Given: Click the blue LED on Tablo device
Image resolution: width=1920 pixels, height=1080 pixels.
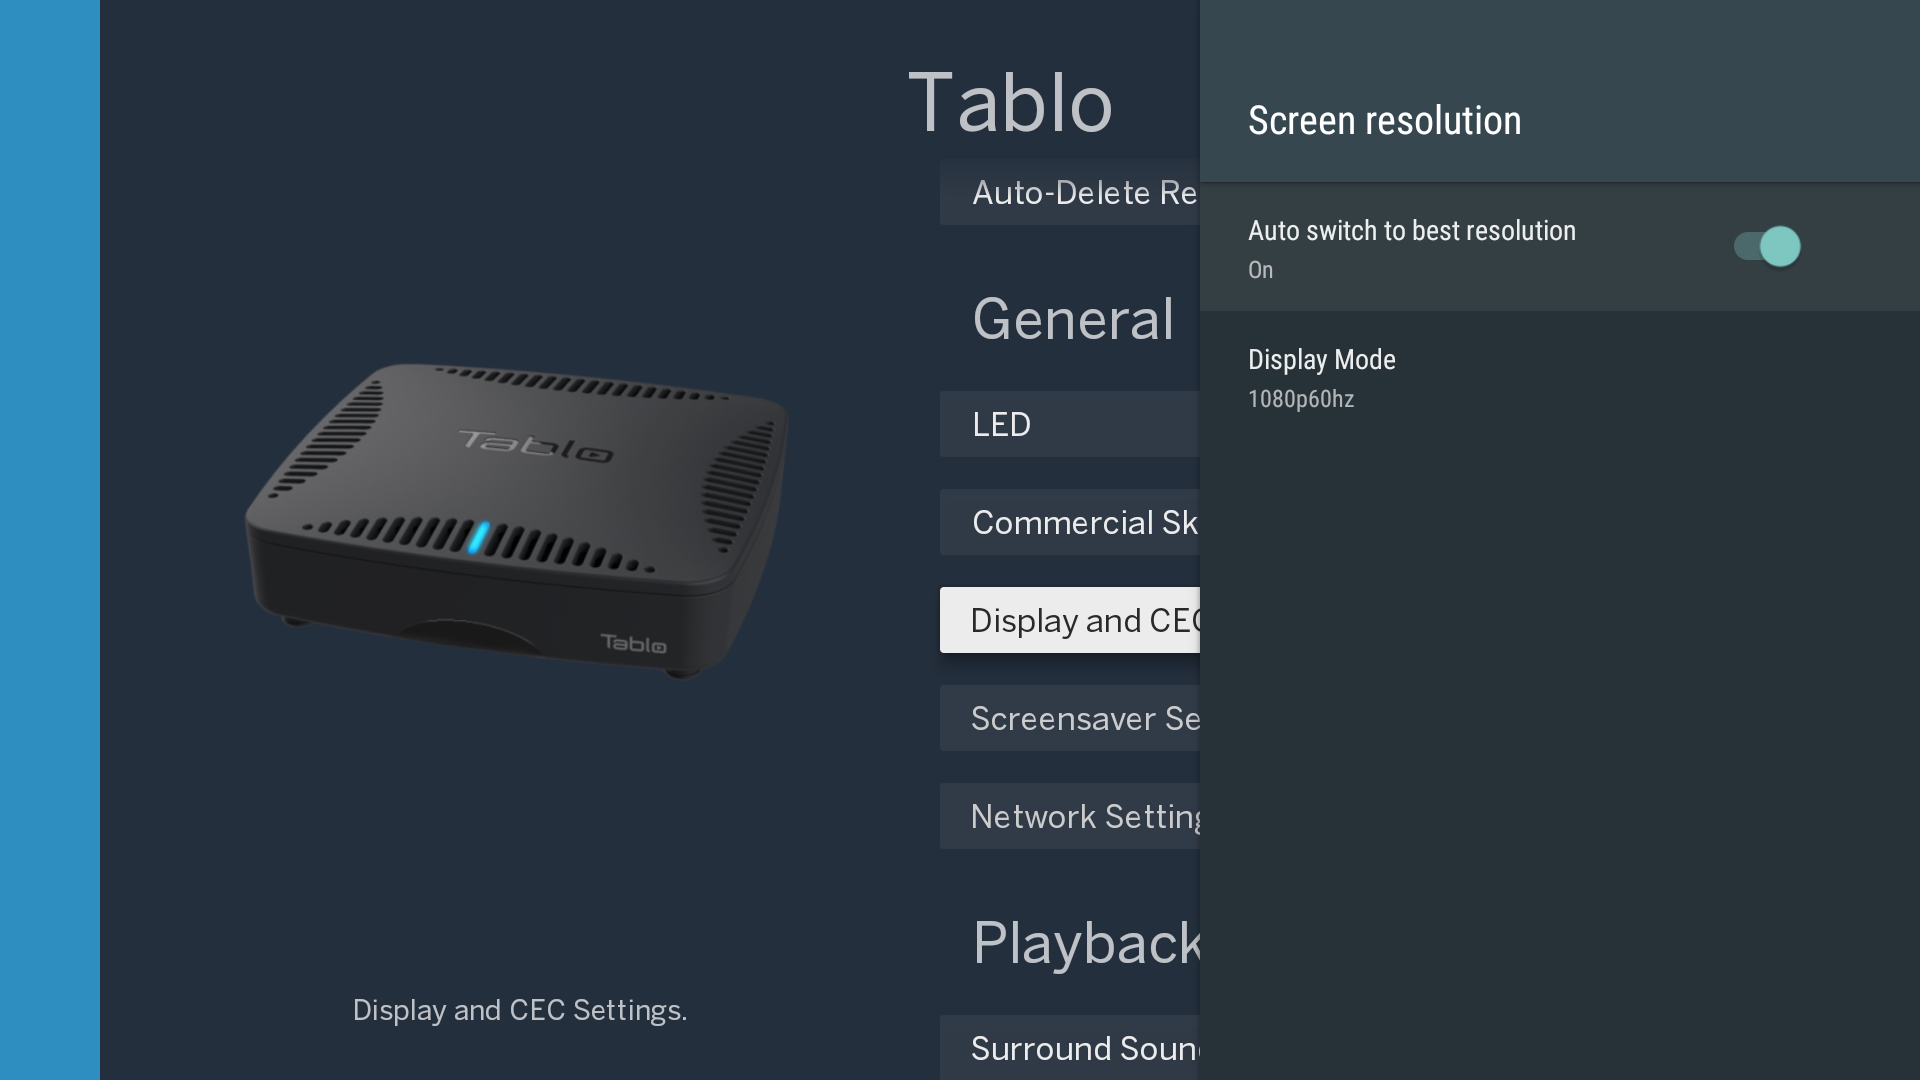Looking at the screenshot, I should (x=479, y=537).
